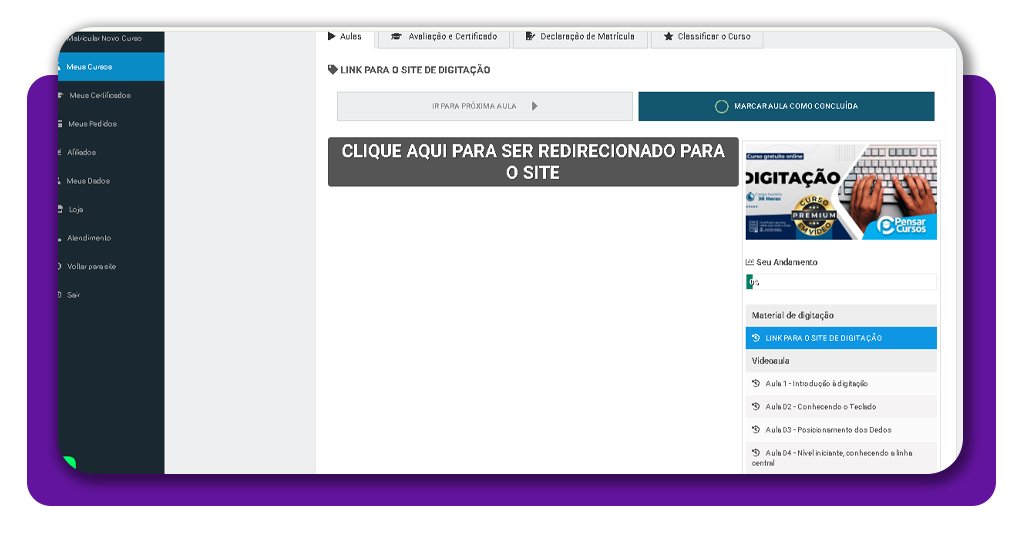
Task: Click arrow icon in próxima aula button
Action: click(534, 106)
